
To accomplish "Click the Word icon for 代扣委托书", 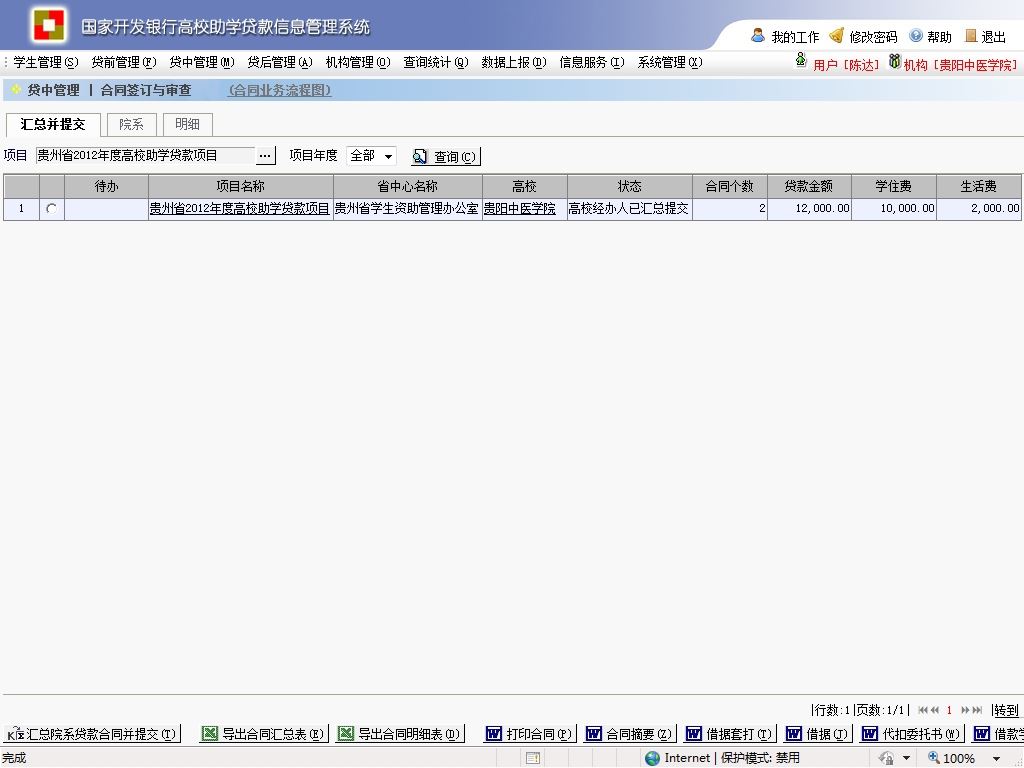I will click(x=869, y=733).
